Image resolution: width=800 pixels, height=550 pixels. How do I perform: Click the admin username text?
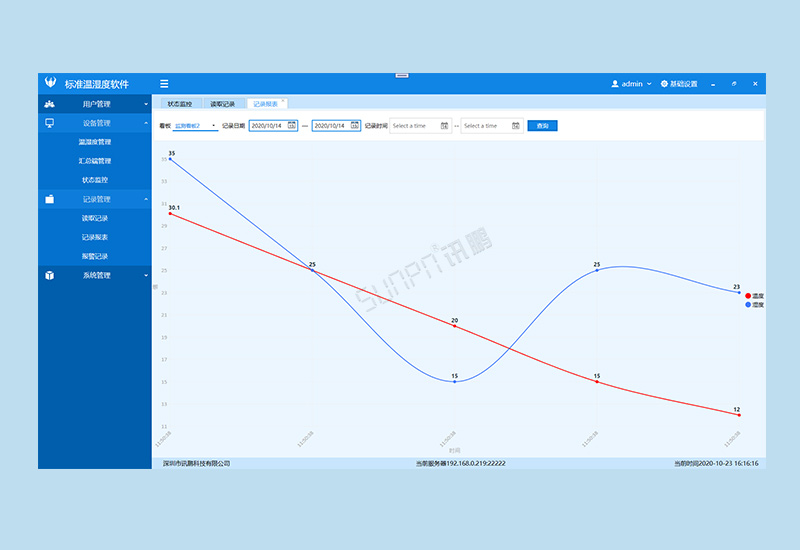tap(632, 84)
